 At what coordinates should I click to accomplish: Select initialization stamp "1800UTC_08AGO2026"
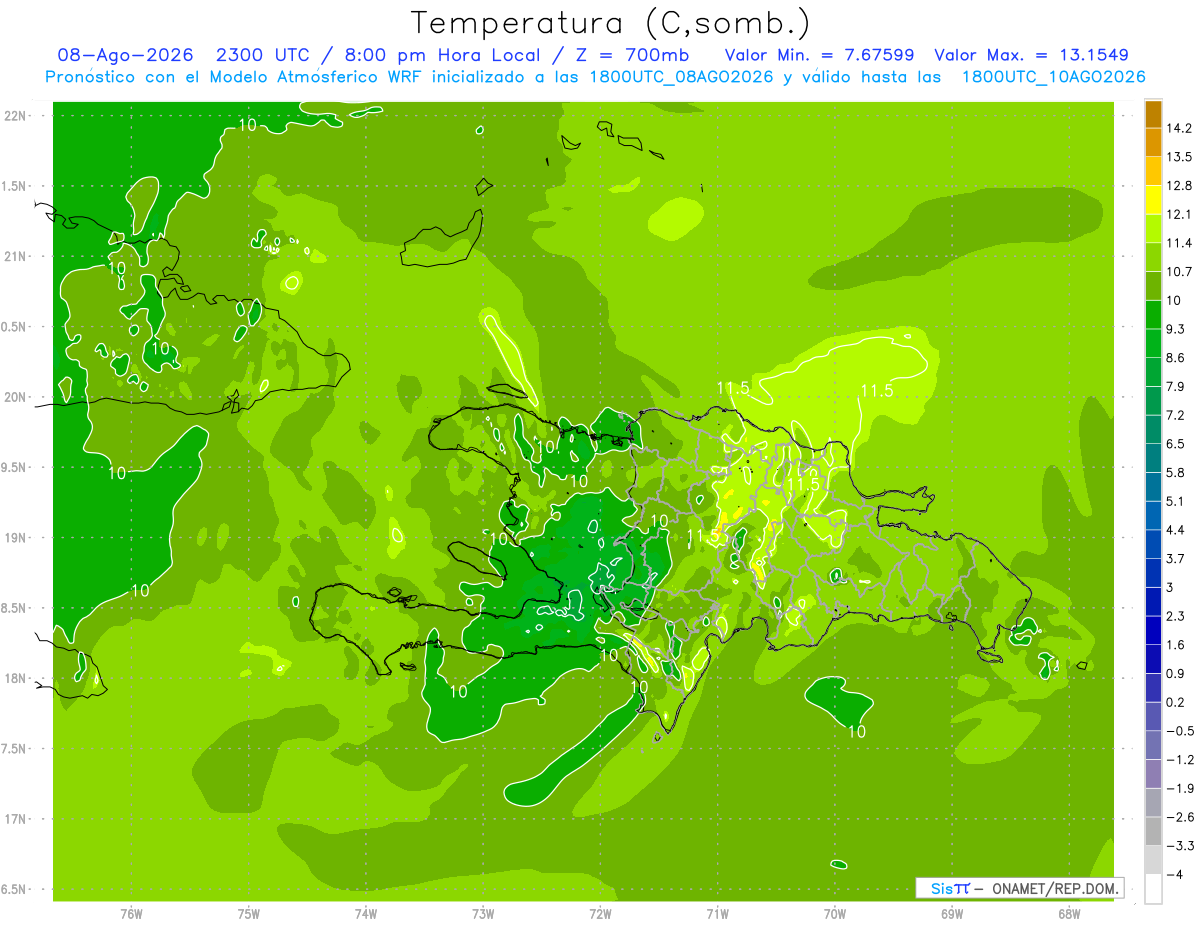(680, 77)
